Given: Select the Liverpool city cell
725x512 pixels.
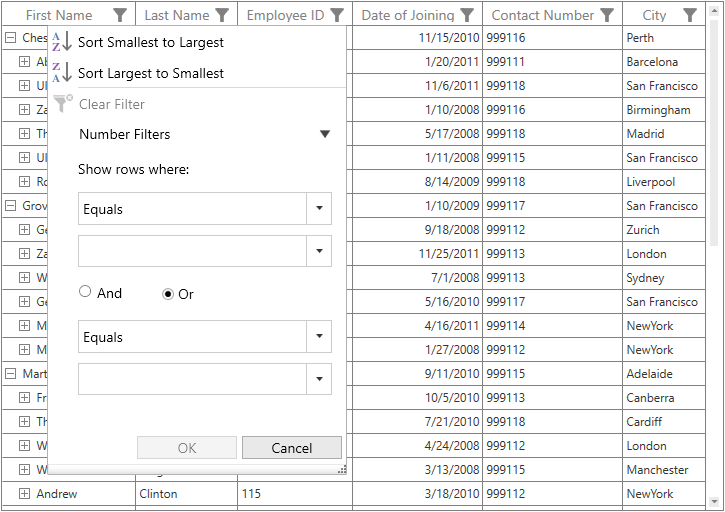Looking at the screenshot, I should 664,181.
